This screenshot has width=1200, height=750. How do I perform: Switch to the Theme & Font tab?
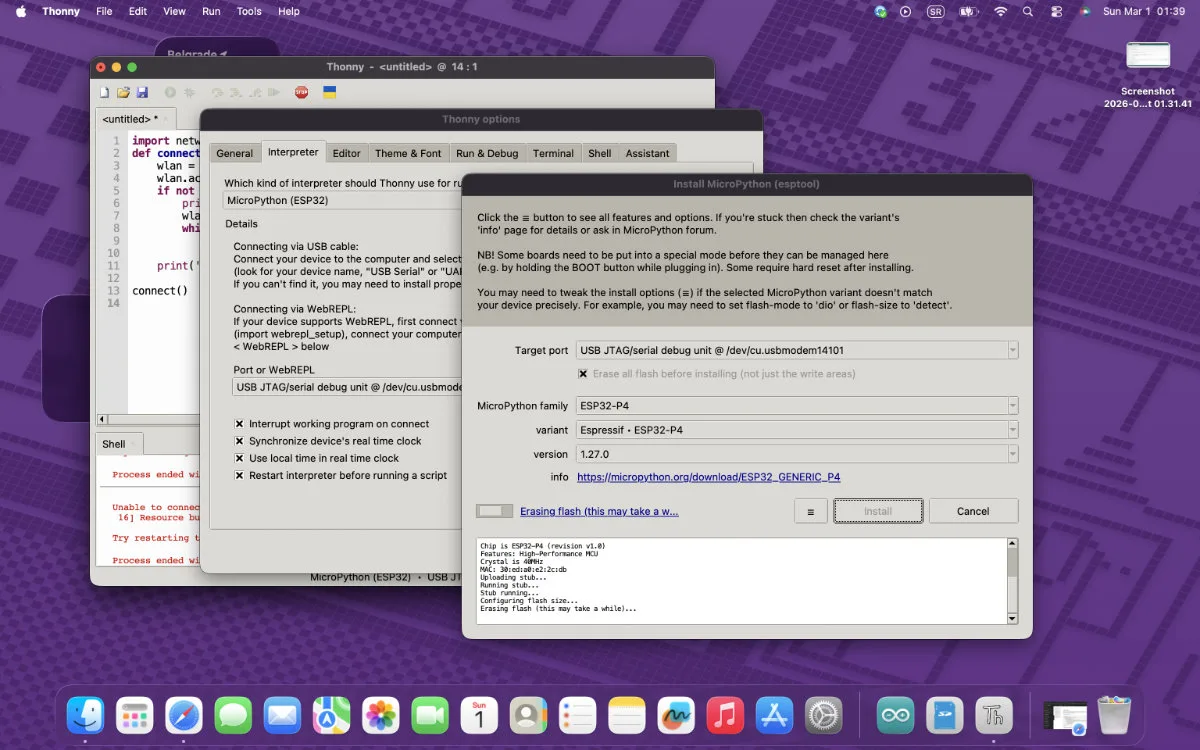pos(408,153)
